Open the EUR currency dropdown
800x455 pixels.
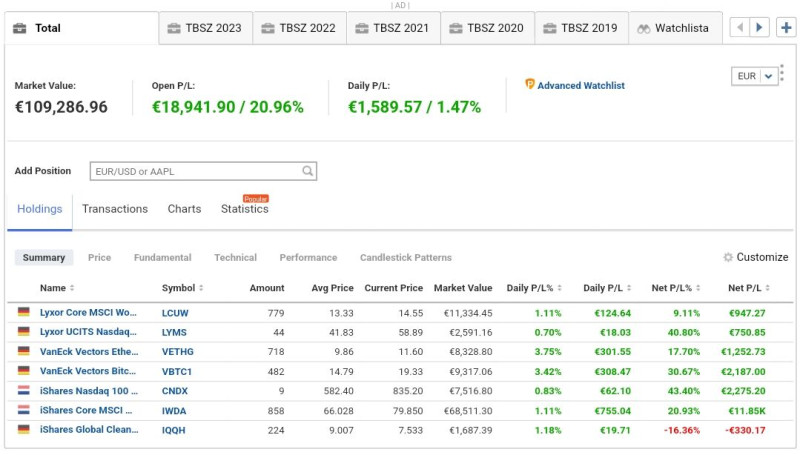(754, 76)
